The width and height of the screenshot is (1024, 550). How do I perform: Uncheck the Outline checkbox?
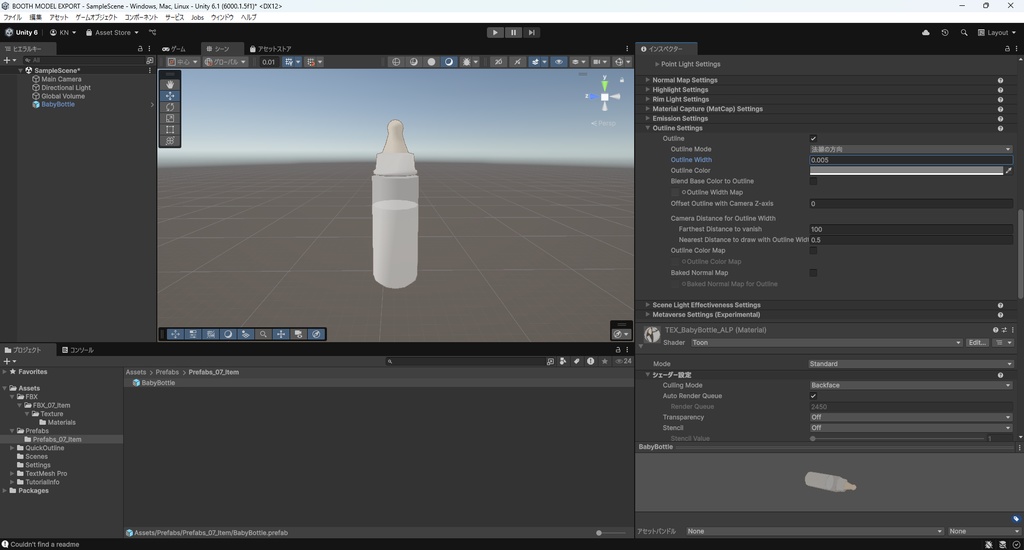(x=813, y=138)
